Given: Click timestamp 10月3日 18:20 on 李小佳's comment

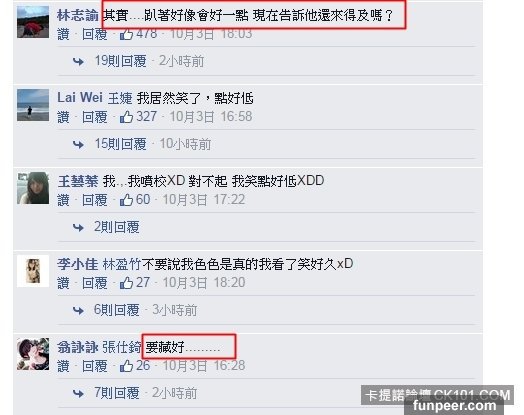Looking at the screenshot, I should point(204,283).
